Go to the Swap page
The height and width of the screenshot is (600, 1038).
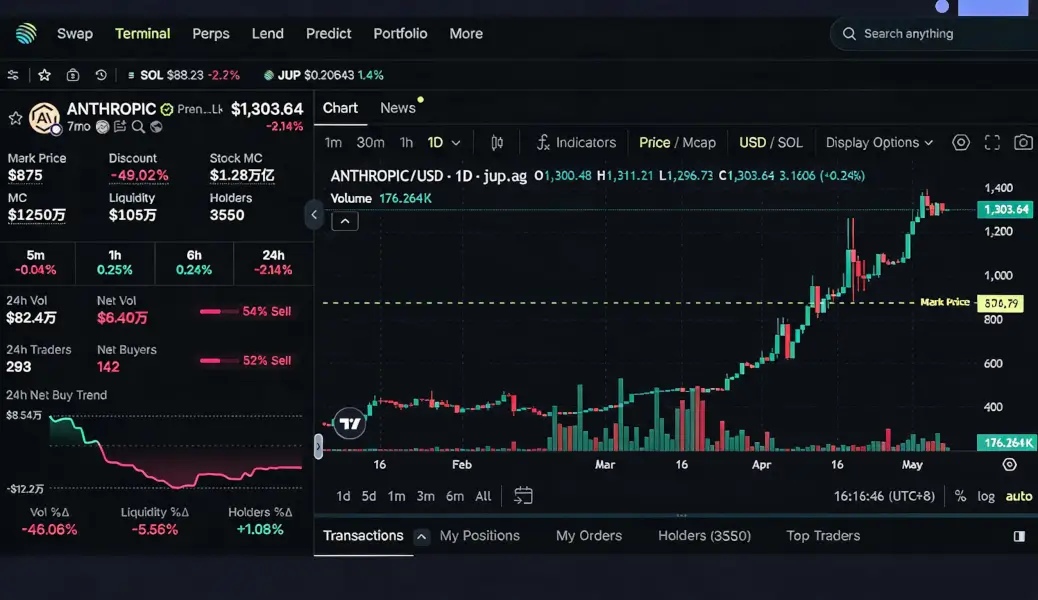click(x=75, y=34)
